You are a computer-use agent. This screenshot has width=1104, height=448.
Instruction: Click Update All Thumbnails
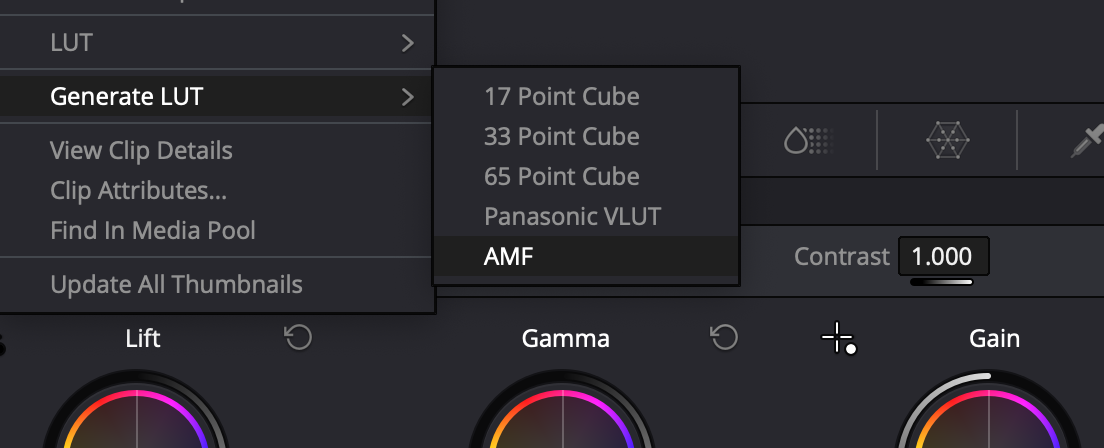pos(176,284)
